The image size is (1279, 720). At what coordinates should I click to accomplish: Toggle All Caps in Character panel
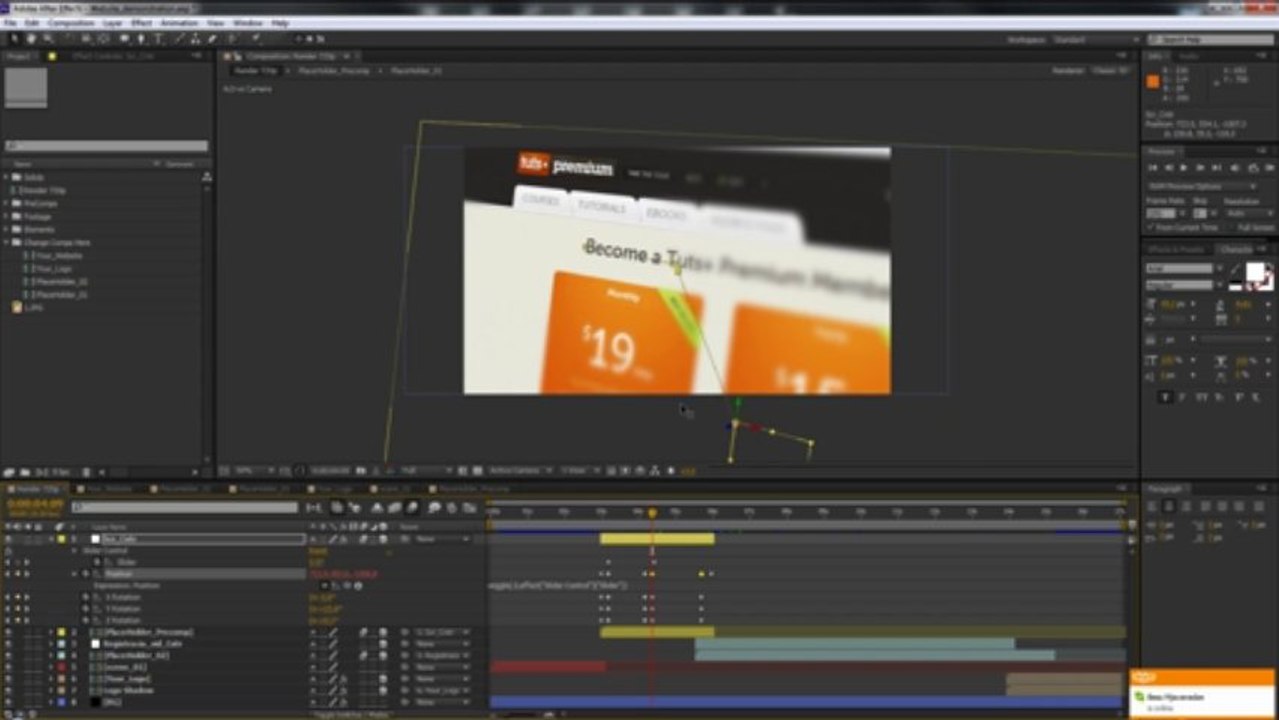point(1200,397)
